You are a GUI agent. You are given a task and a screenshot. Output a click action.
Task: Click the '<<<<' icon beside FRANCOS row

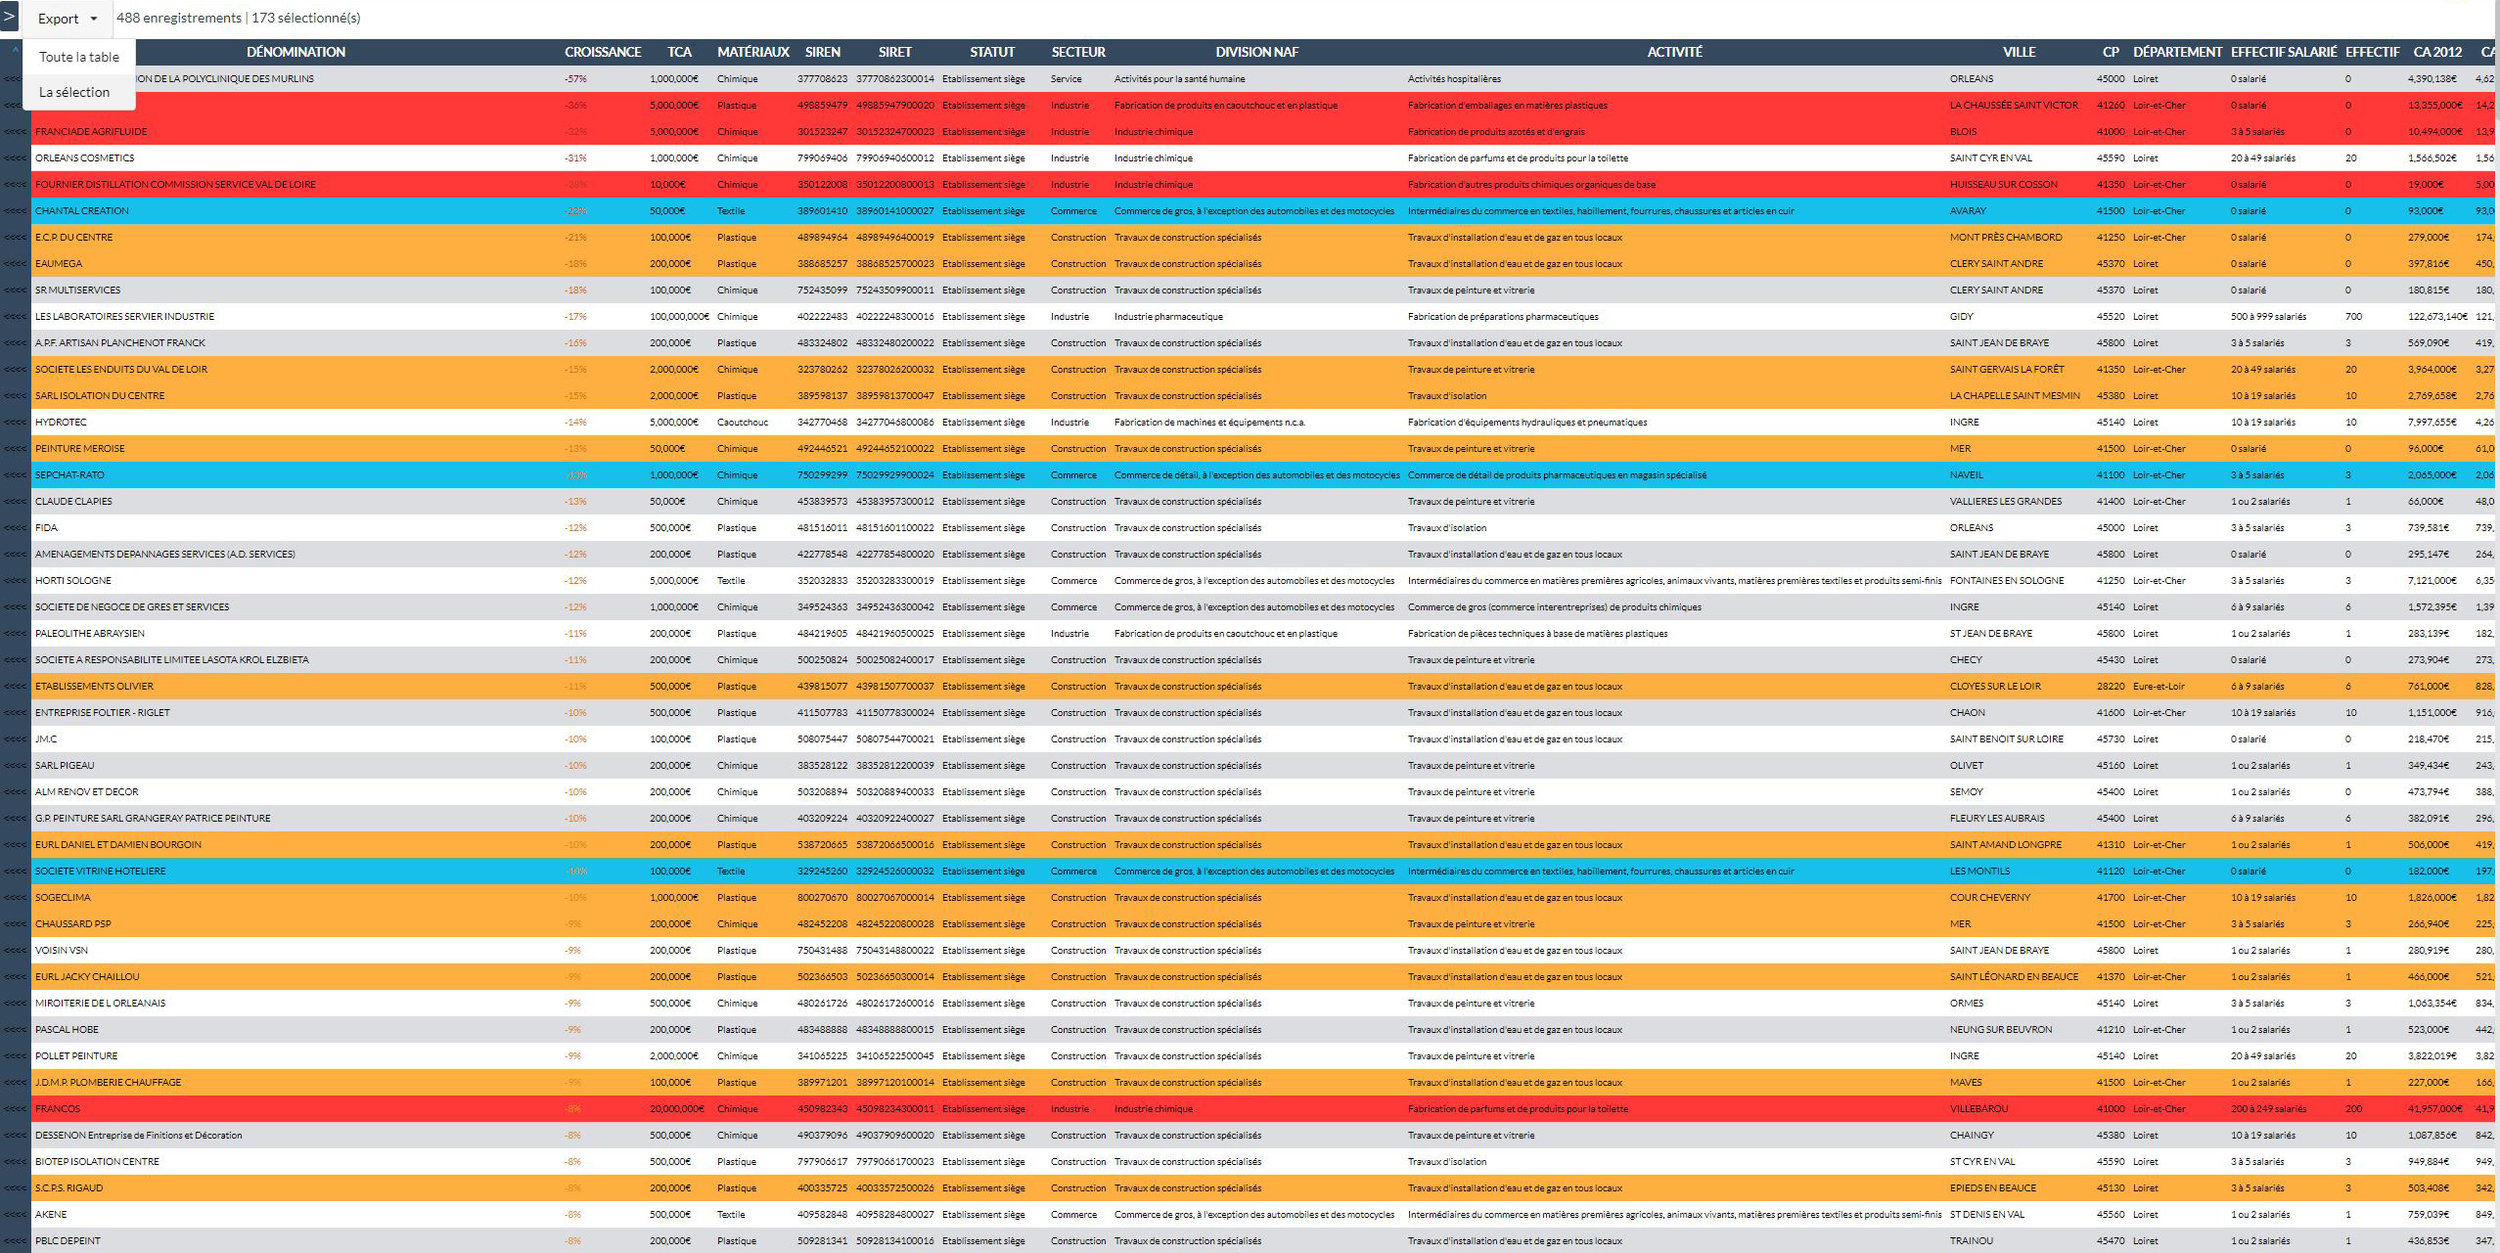coord(15,1109)
